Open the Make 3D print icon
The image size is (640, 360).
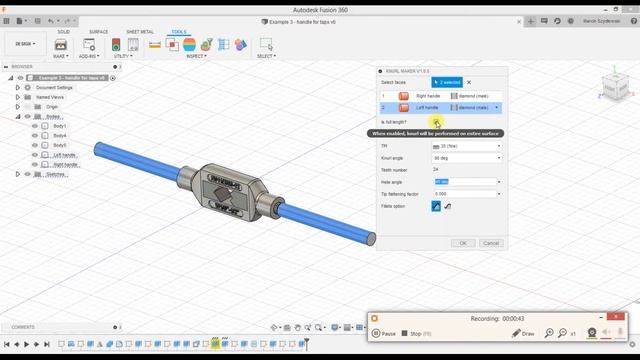point(60,44)
